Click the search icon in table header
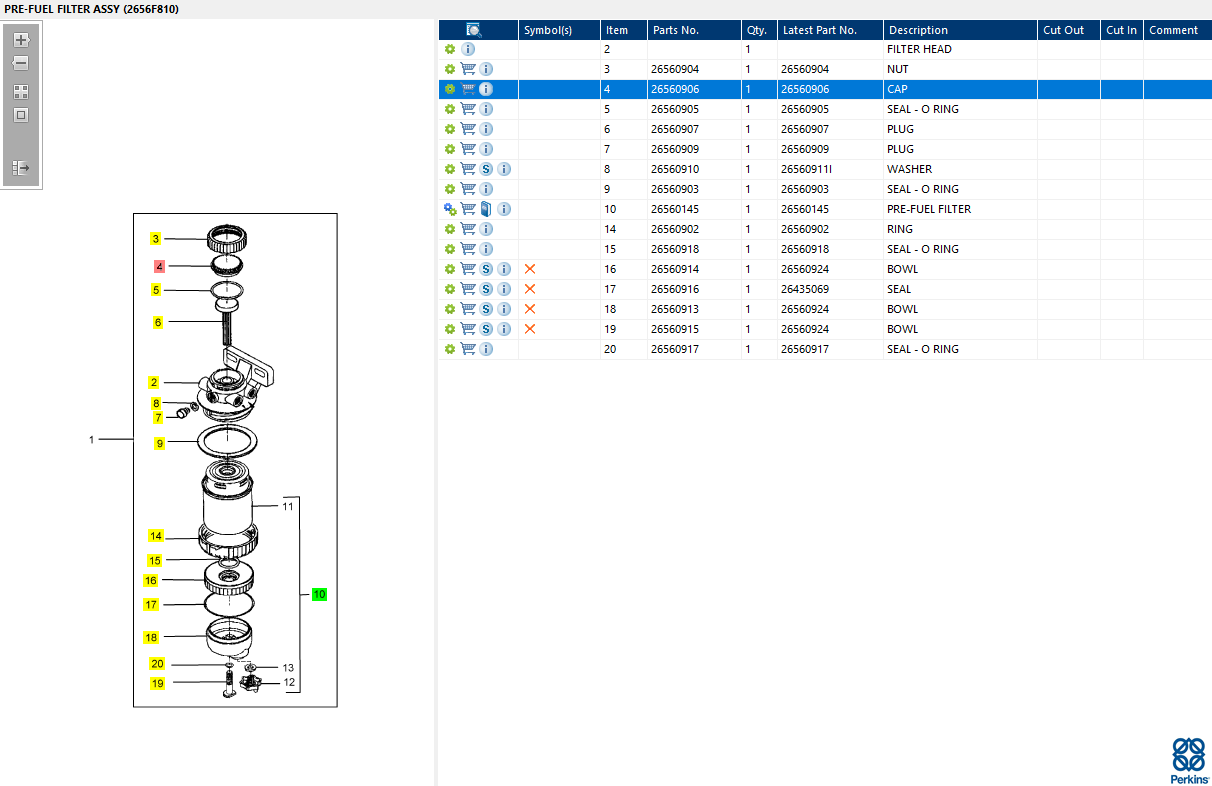The width and height of the screenshot is (1212, 786). [x=474, y=30]
